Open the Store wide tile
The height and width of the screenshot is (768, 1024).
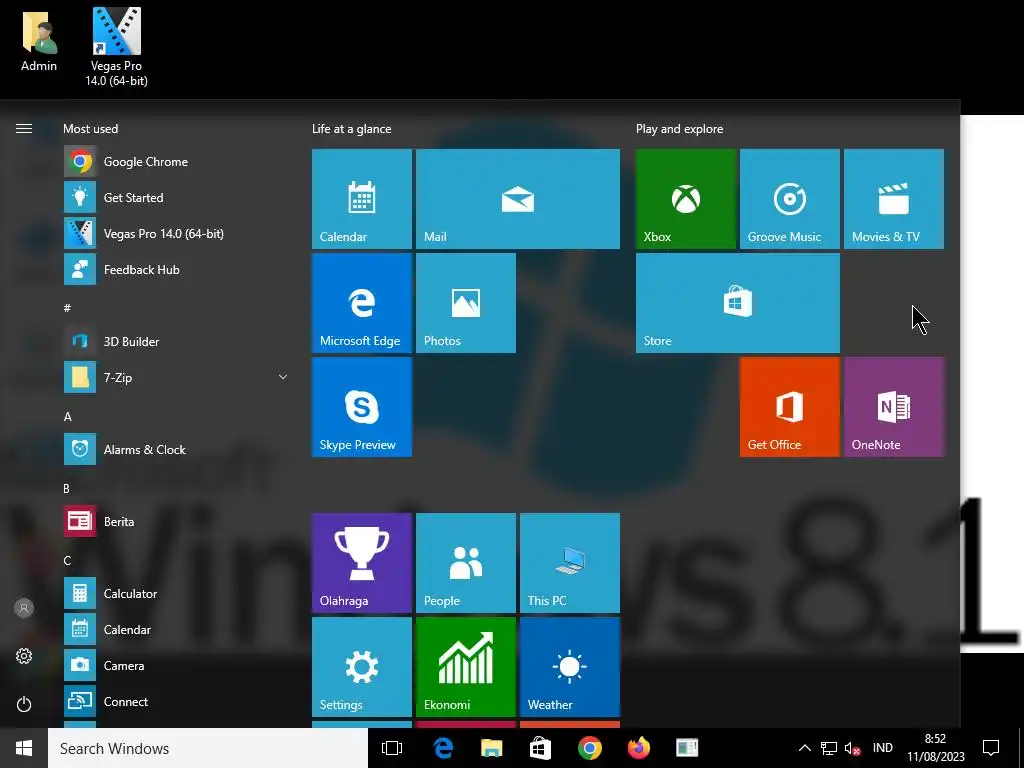[x=738, y=303]
